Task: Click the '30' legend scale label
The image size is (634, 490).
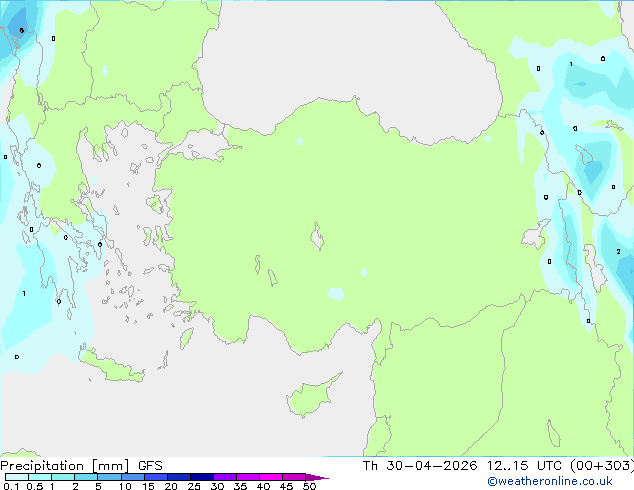Action: tap(217, 486)
